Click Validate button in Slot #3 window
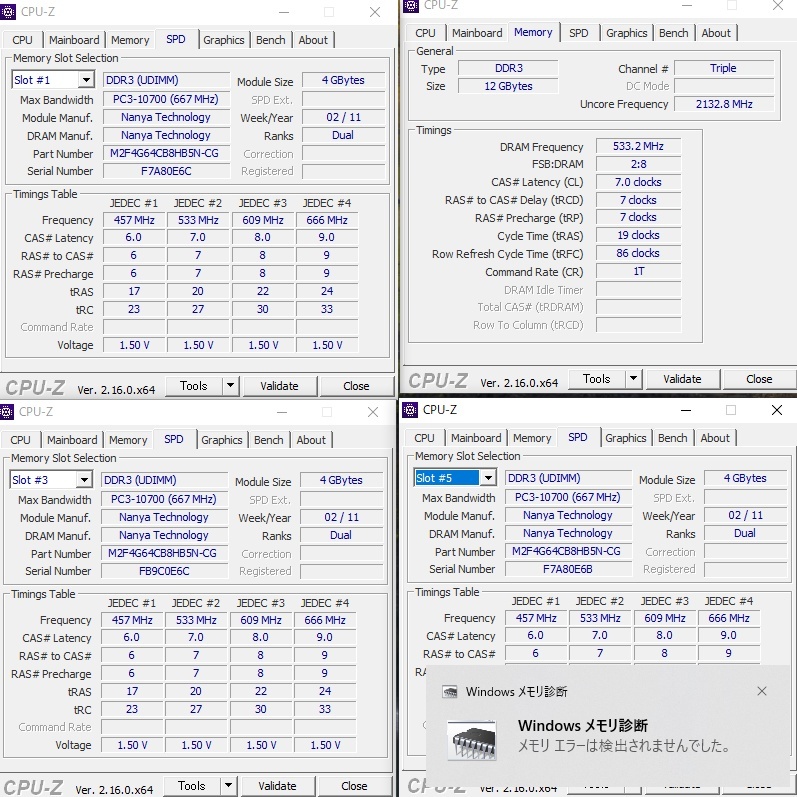This screenshot has height=797, width=797. coord(278,786)
